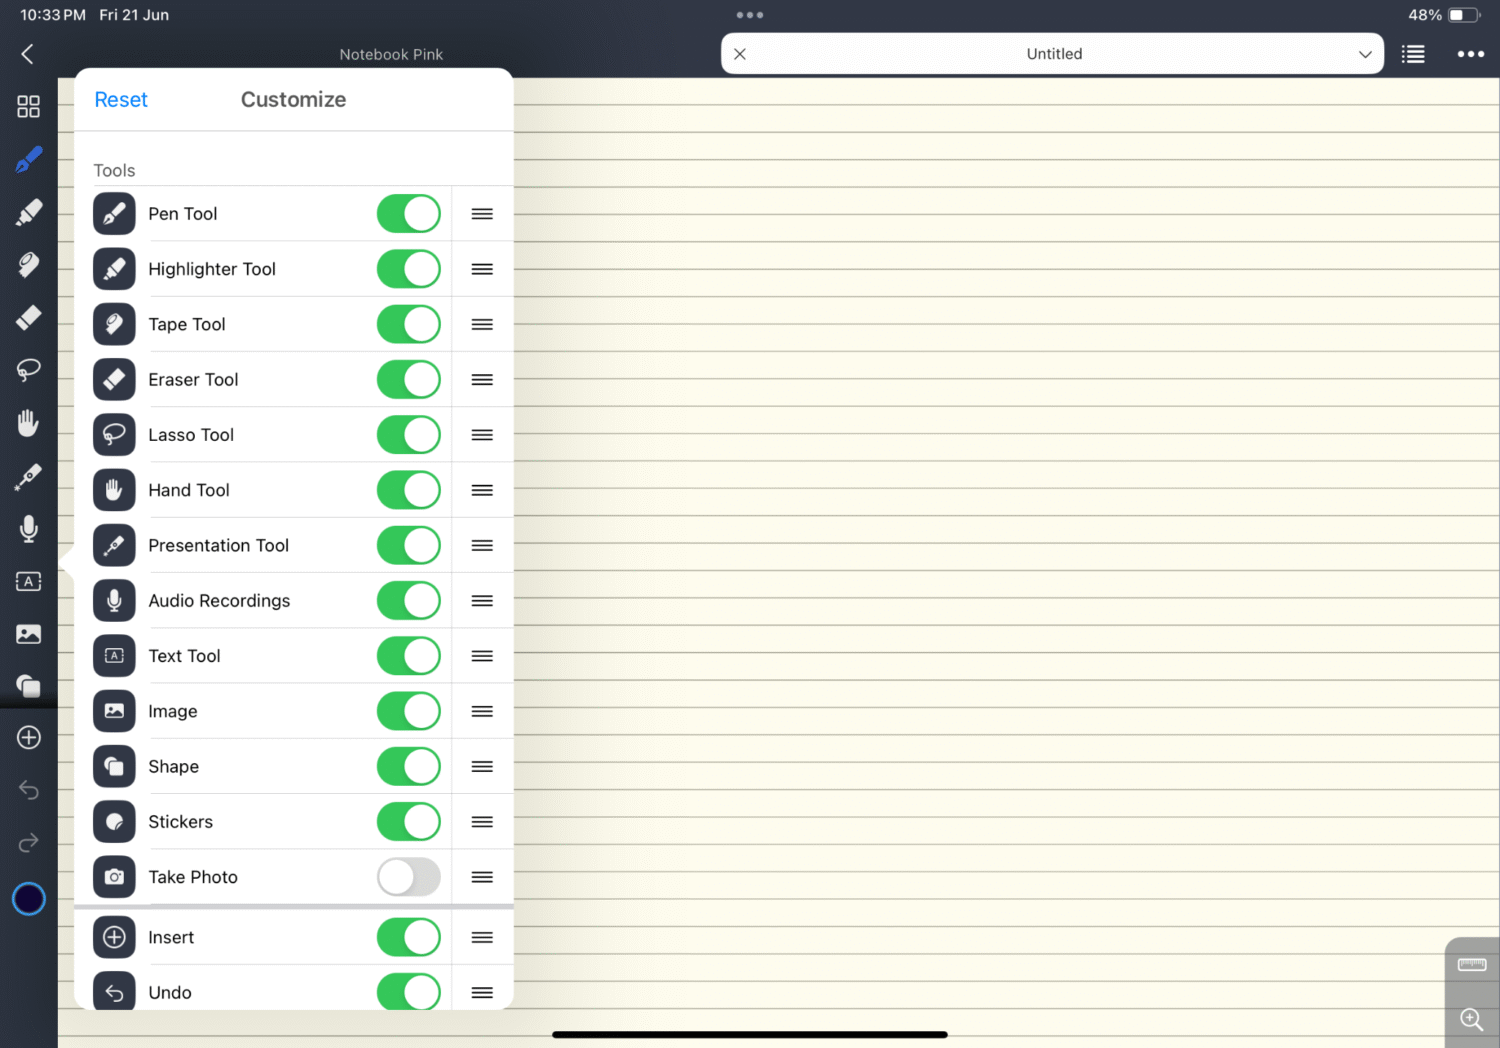Open the page overview list icon
The image size is (1500, 1048).
tap(1413, 53)
